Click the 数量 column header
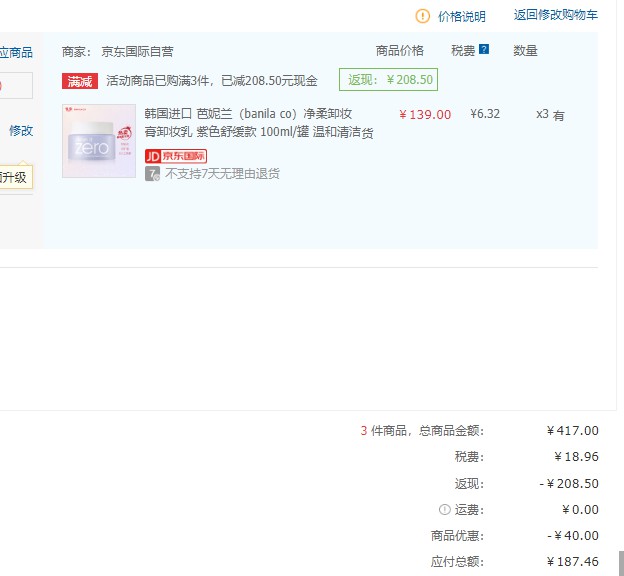Viewport: 624px width, 576px height. pos(525,51)
